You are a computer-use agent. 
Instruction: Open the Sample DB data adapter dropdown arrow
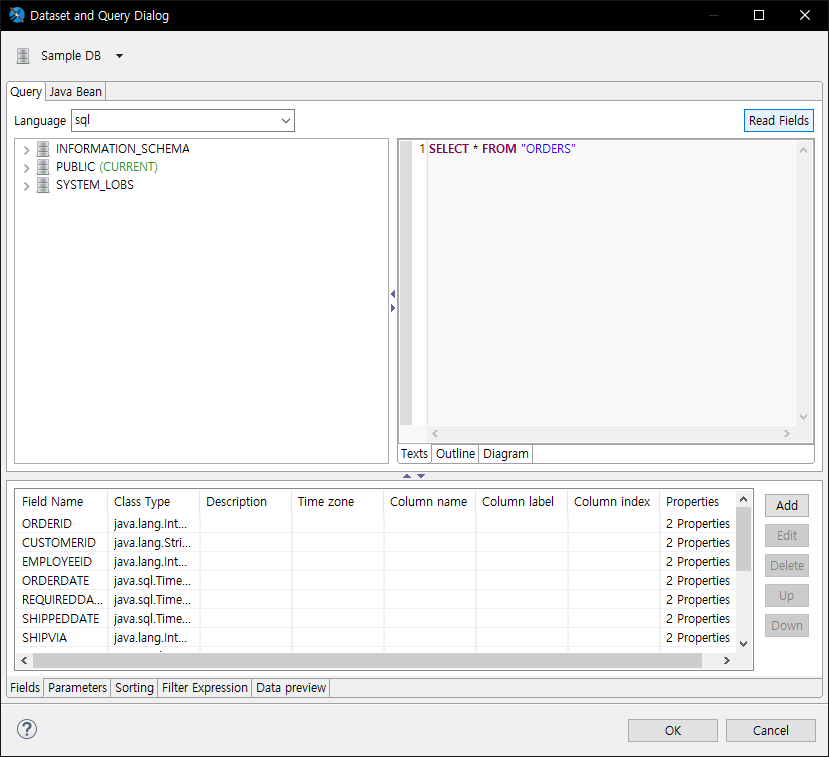click(x=119, y=56)
